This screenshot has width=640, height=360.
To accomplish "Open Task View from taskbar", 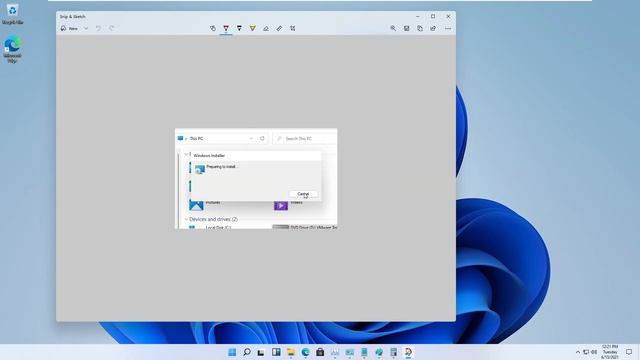I will [261, 352].
